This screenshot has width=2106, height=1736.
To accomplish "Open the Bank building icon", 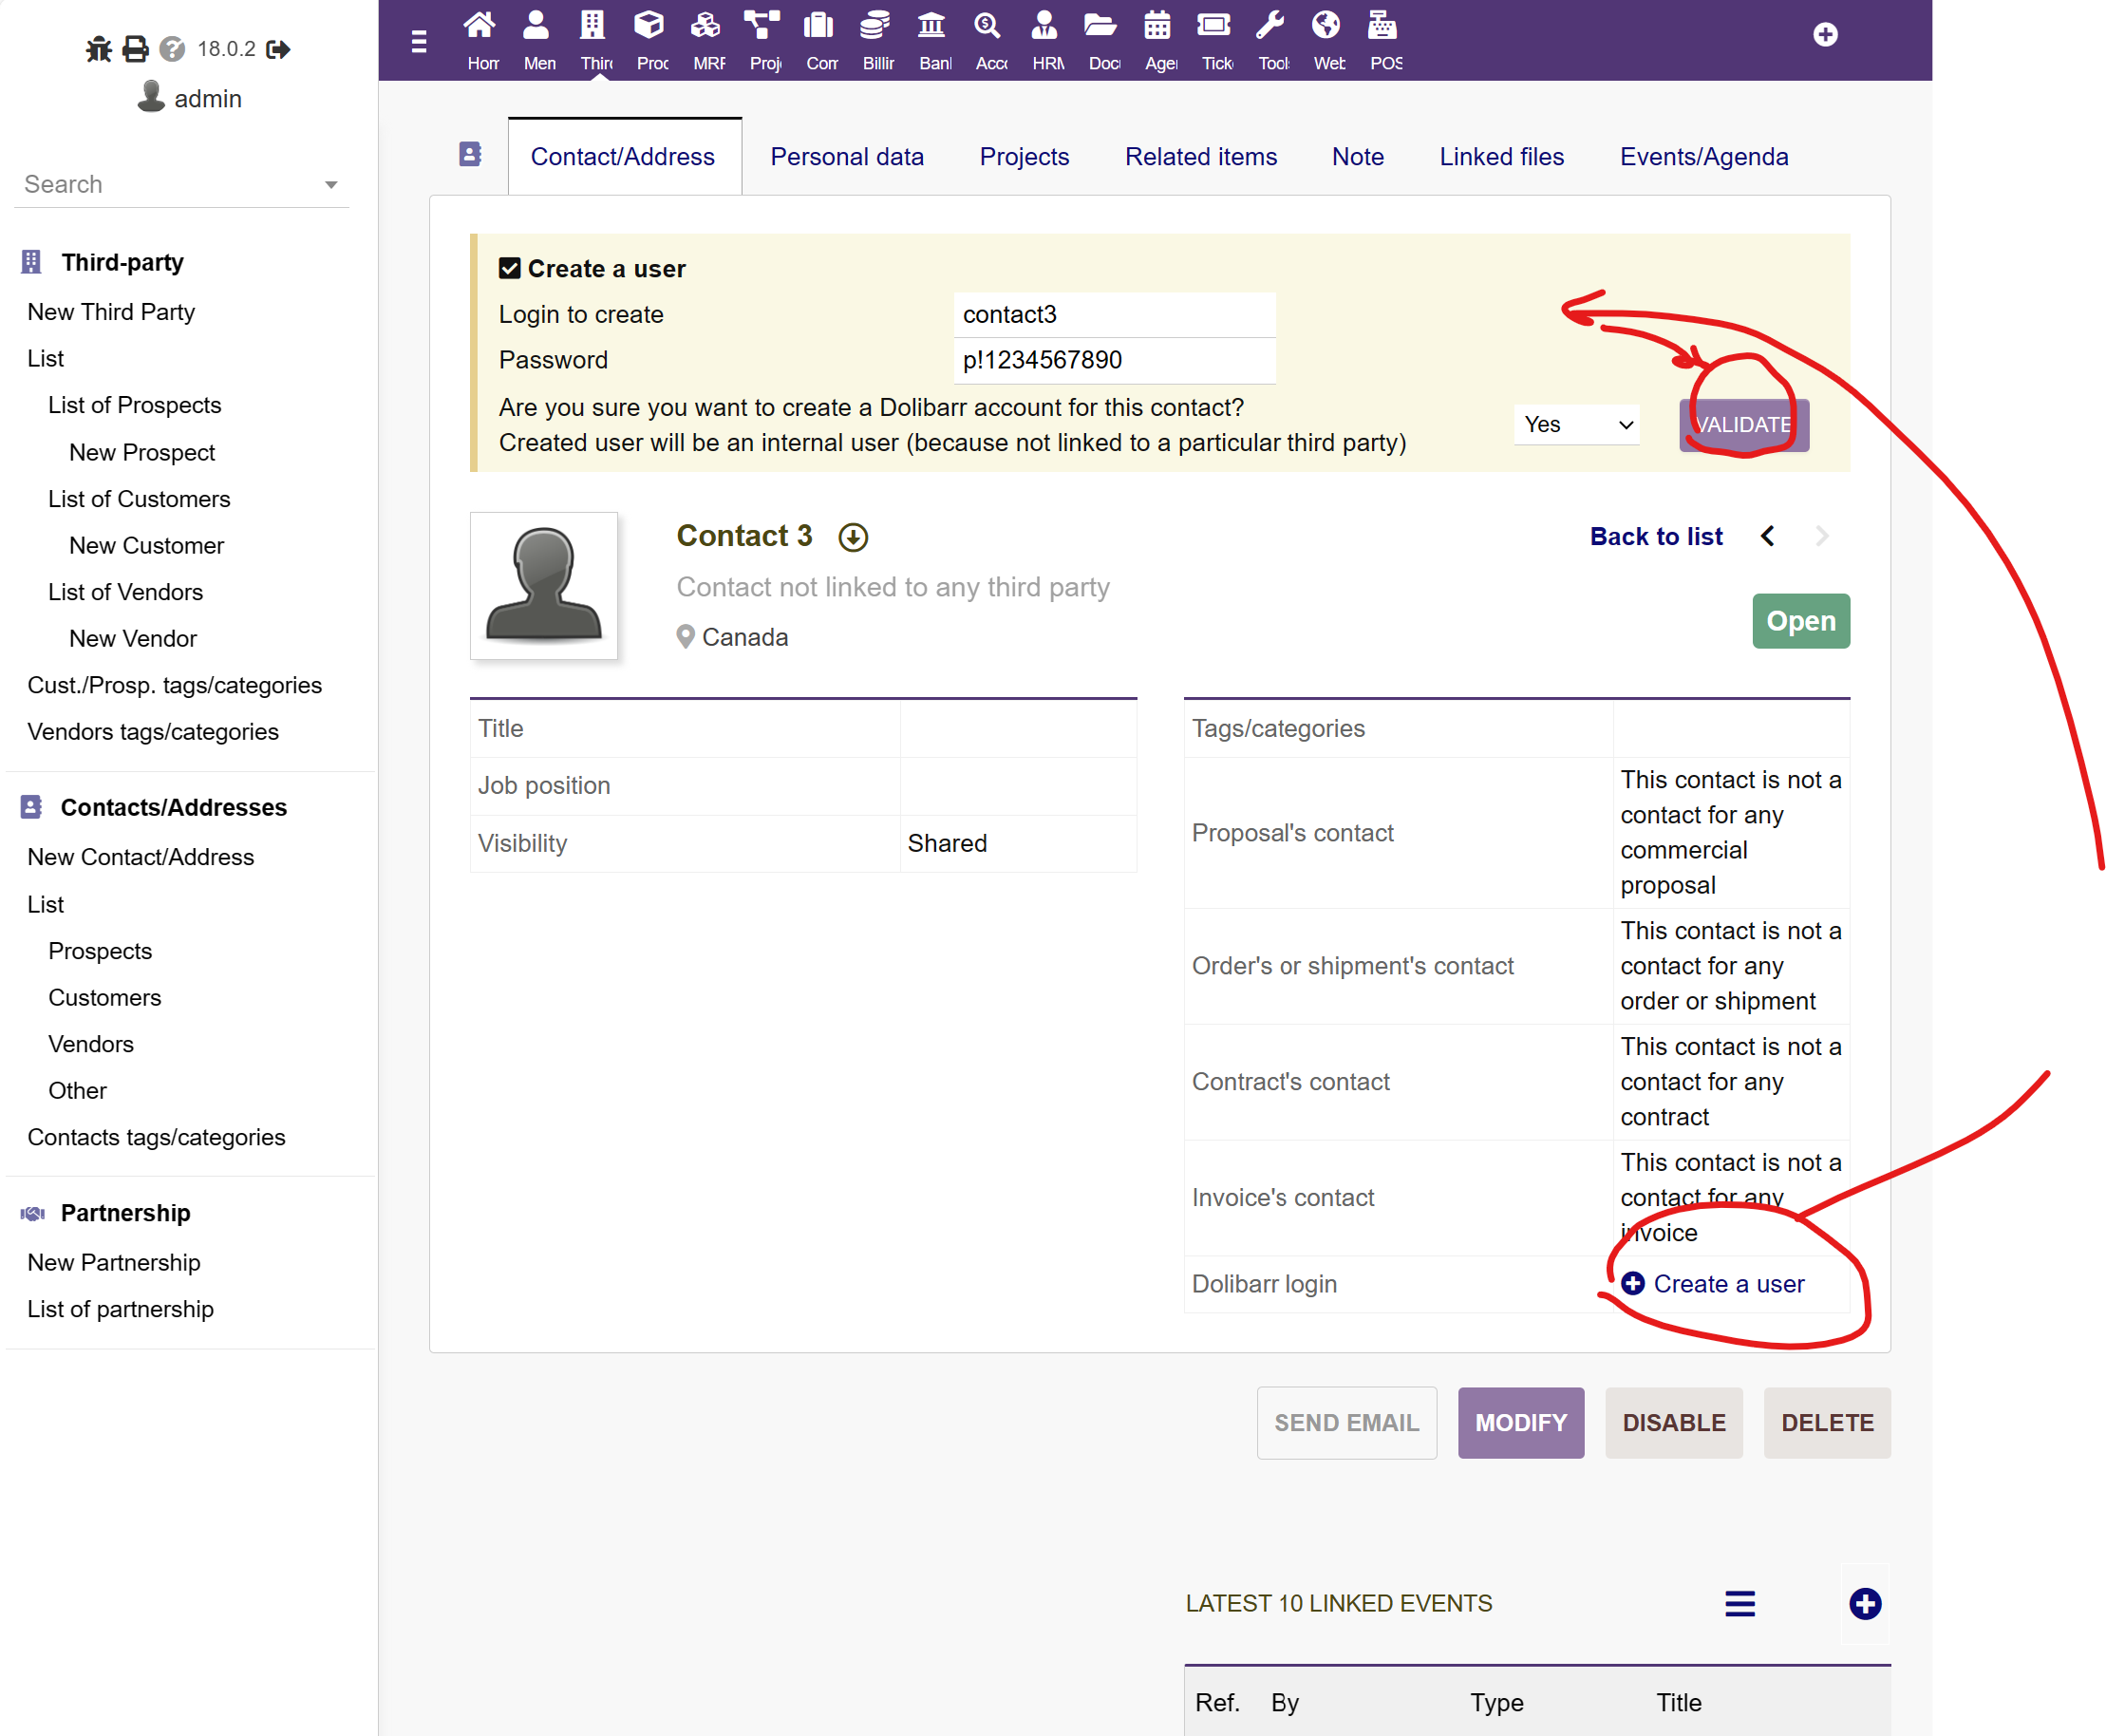I will pos(932,25).
